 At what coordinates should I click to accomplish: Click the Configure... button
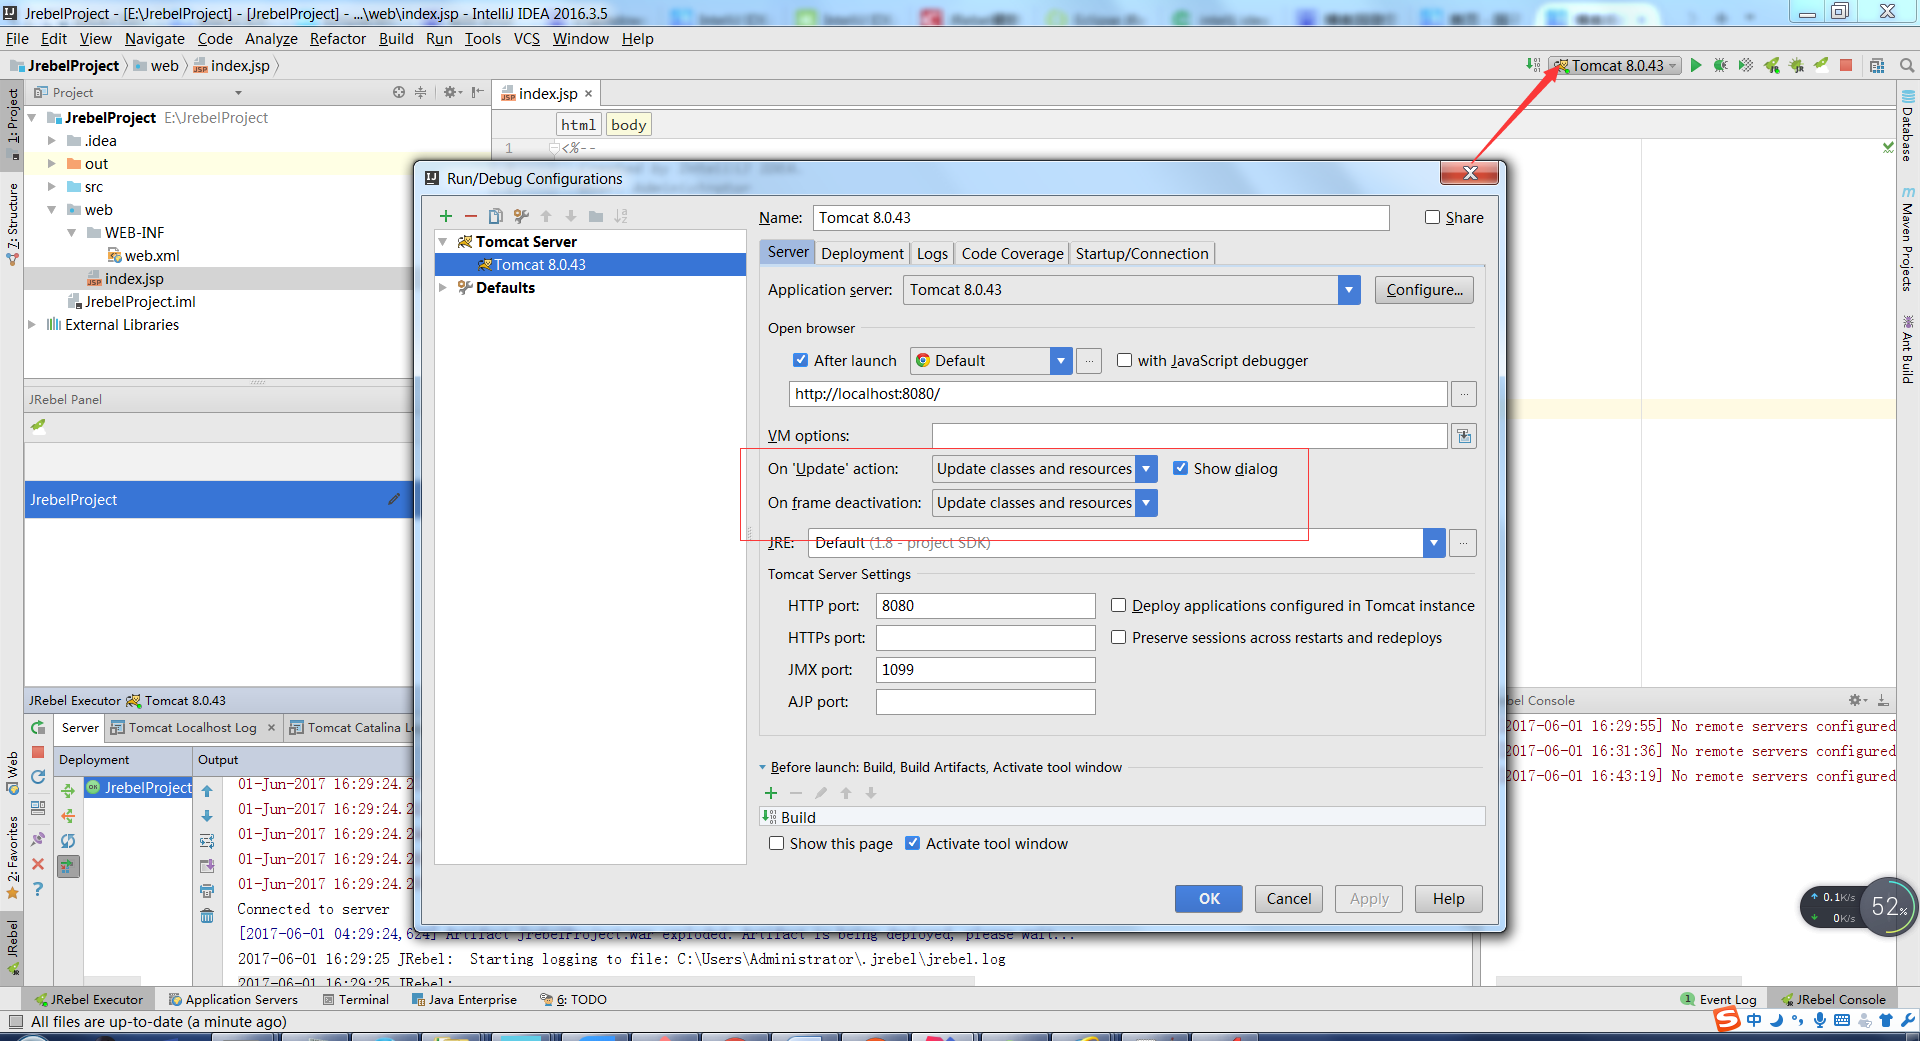coord(1424,290)
